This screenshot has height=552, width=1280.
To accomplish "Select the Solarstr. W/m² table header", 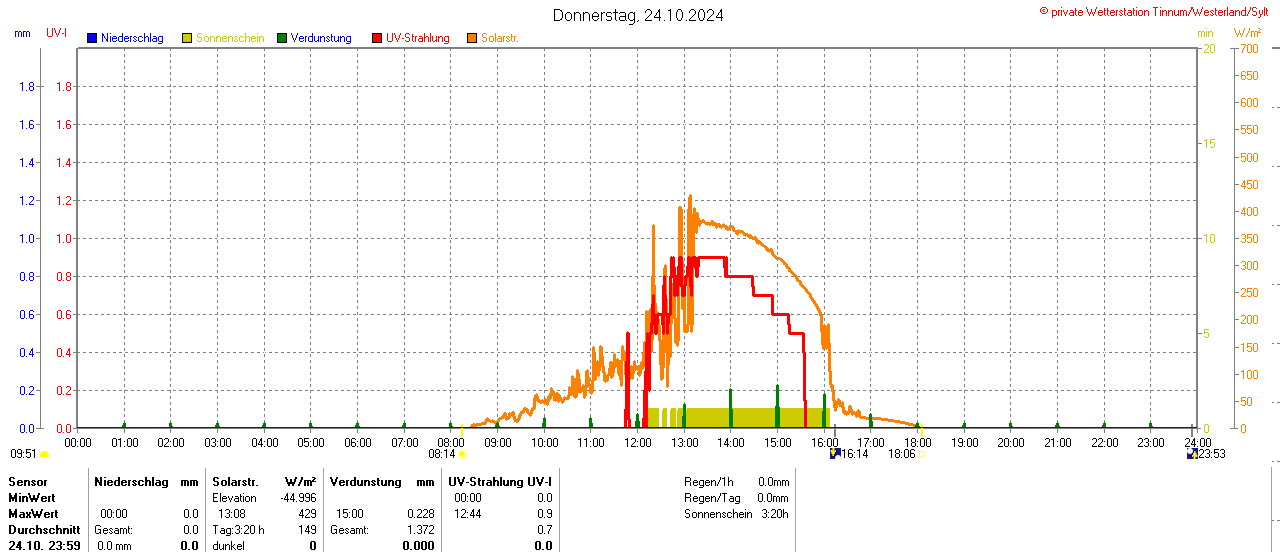I will pos(264,482).
